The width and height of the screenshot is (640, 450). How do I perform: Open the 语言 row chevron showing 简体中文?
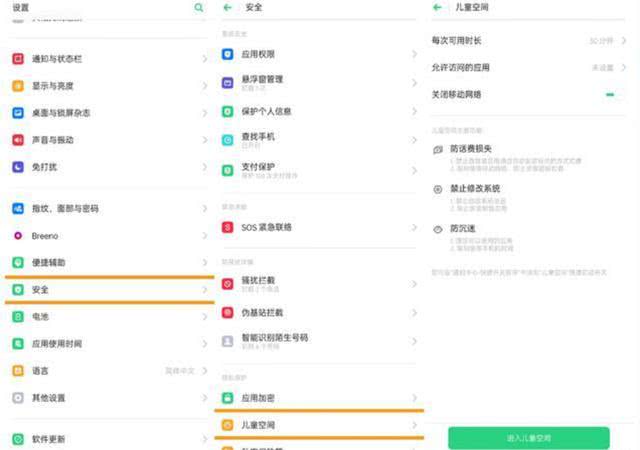pos(204,371)
